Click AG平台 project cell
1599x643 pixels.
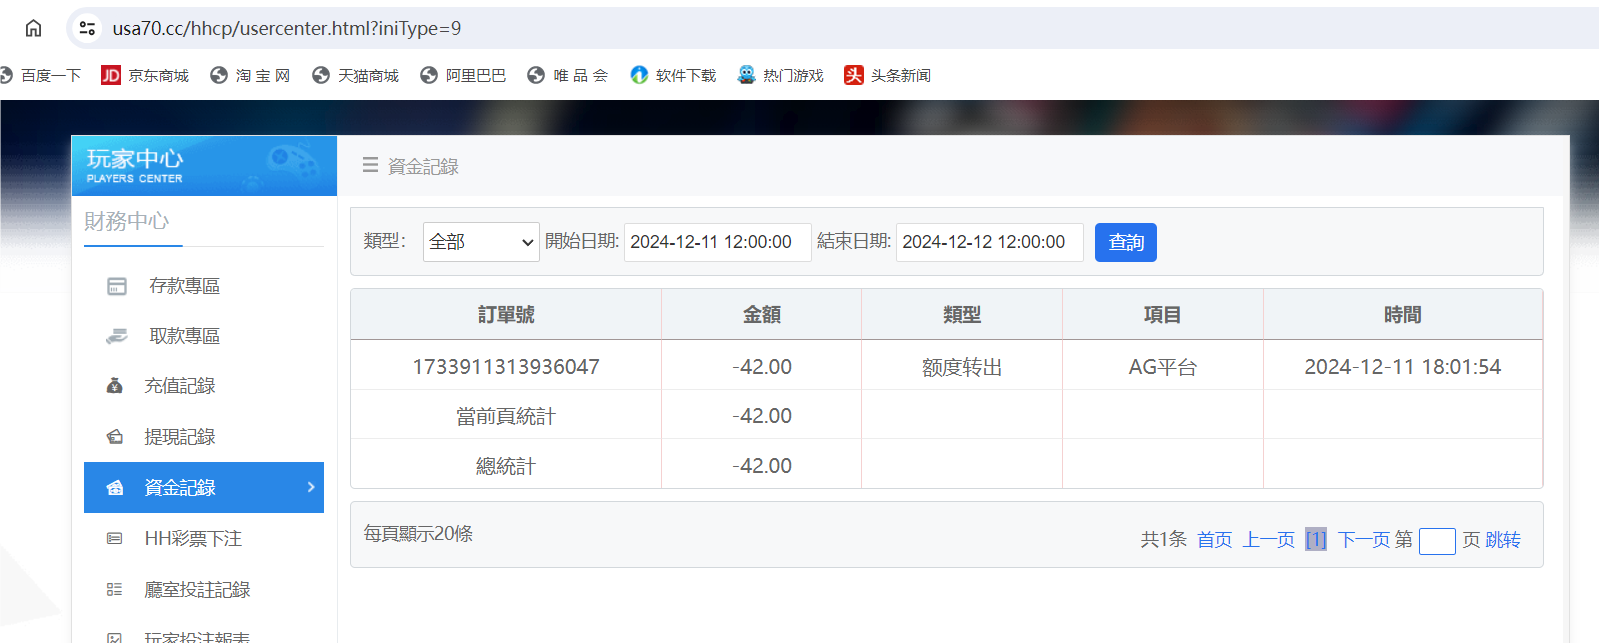(x=1163, y=367)
